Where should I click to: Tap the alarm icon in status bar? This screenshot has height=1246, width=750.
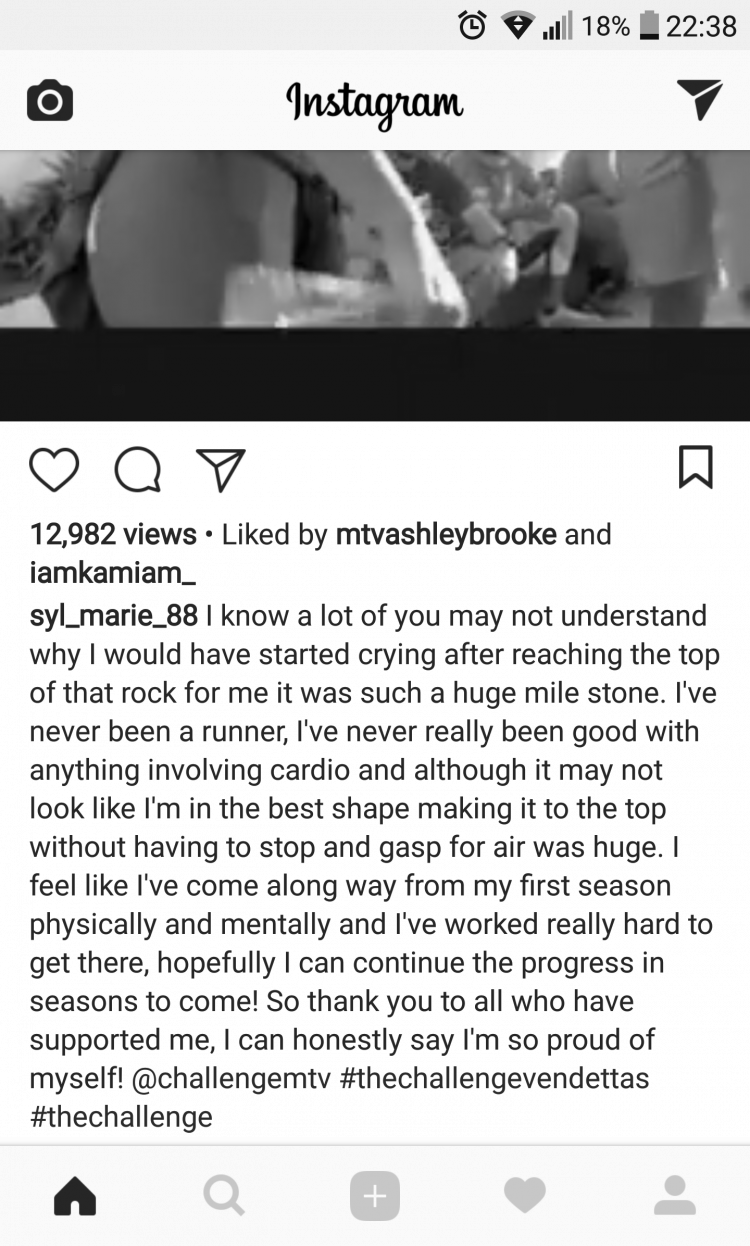tap(472, 25)
